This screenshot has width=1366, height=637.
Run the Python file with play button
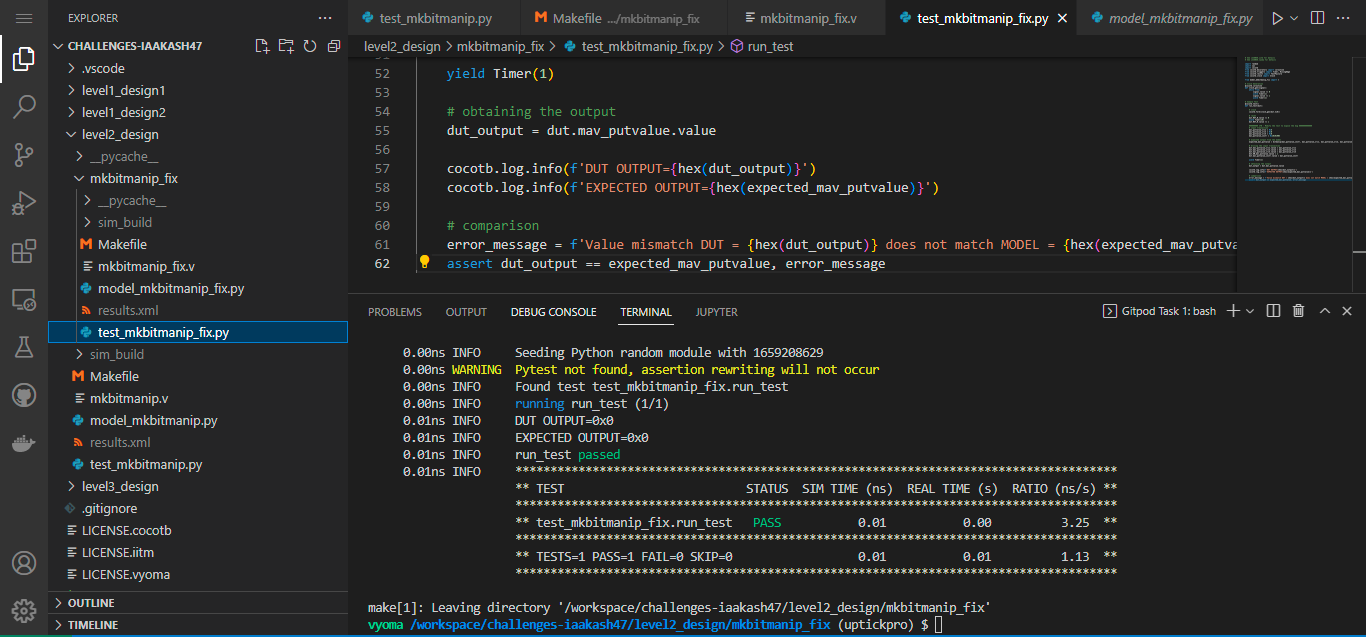(1276, 18)
